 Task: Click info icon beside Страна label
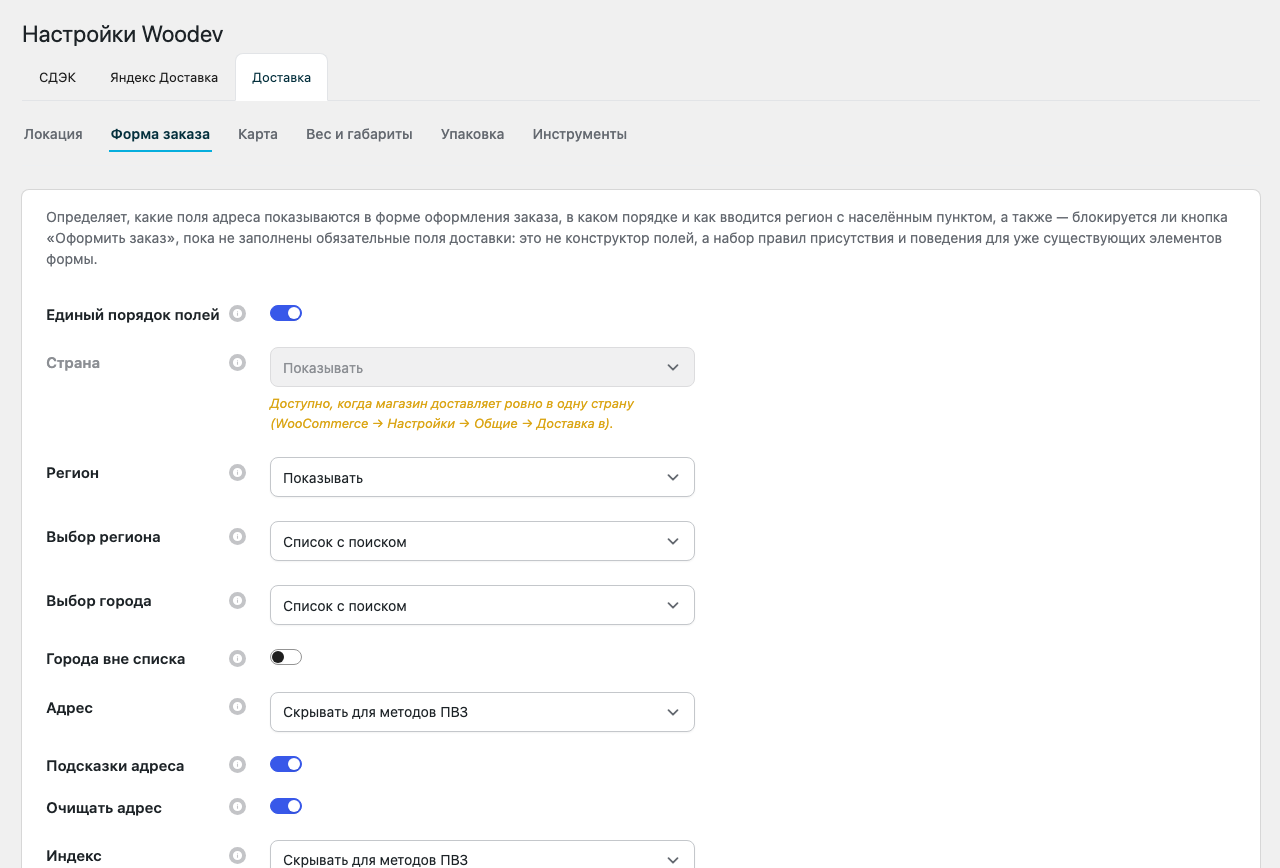tap(237, 363)
